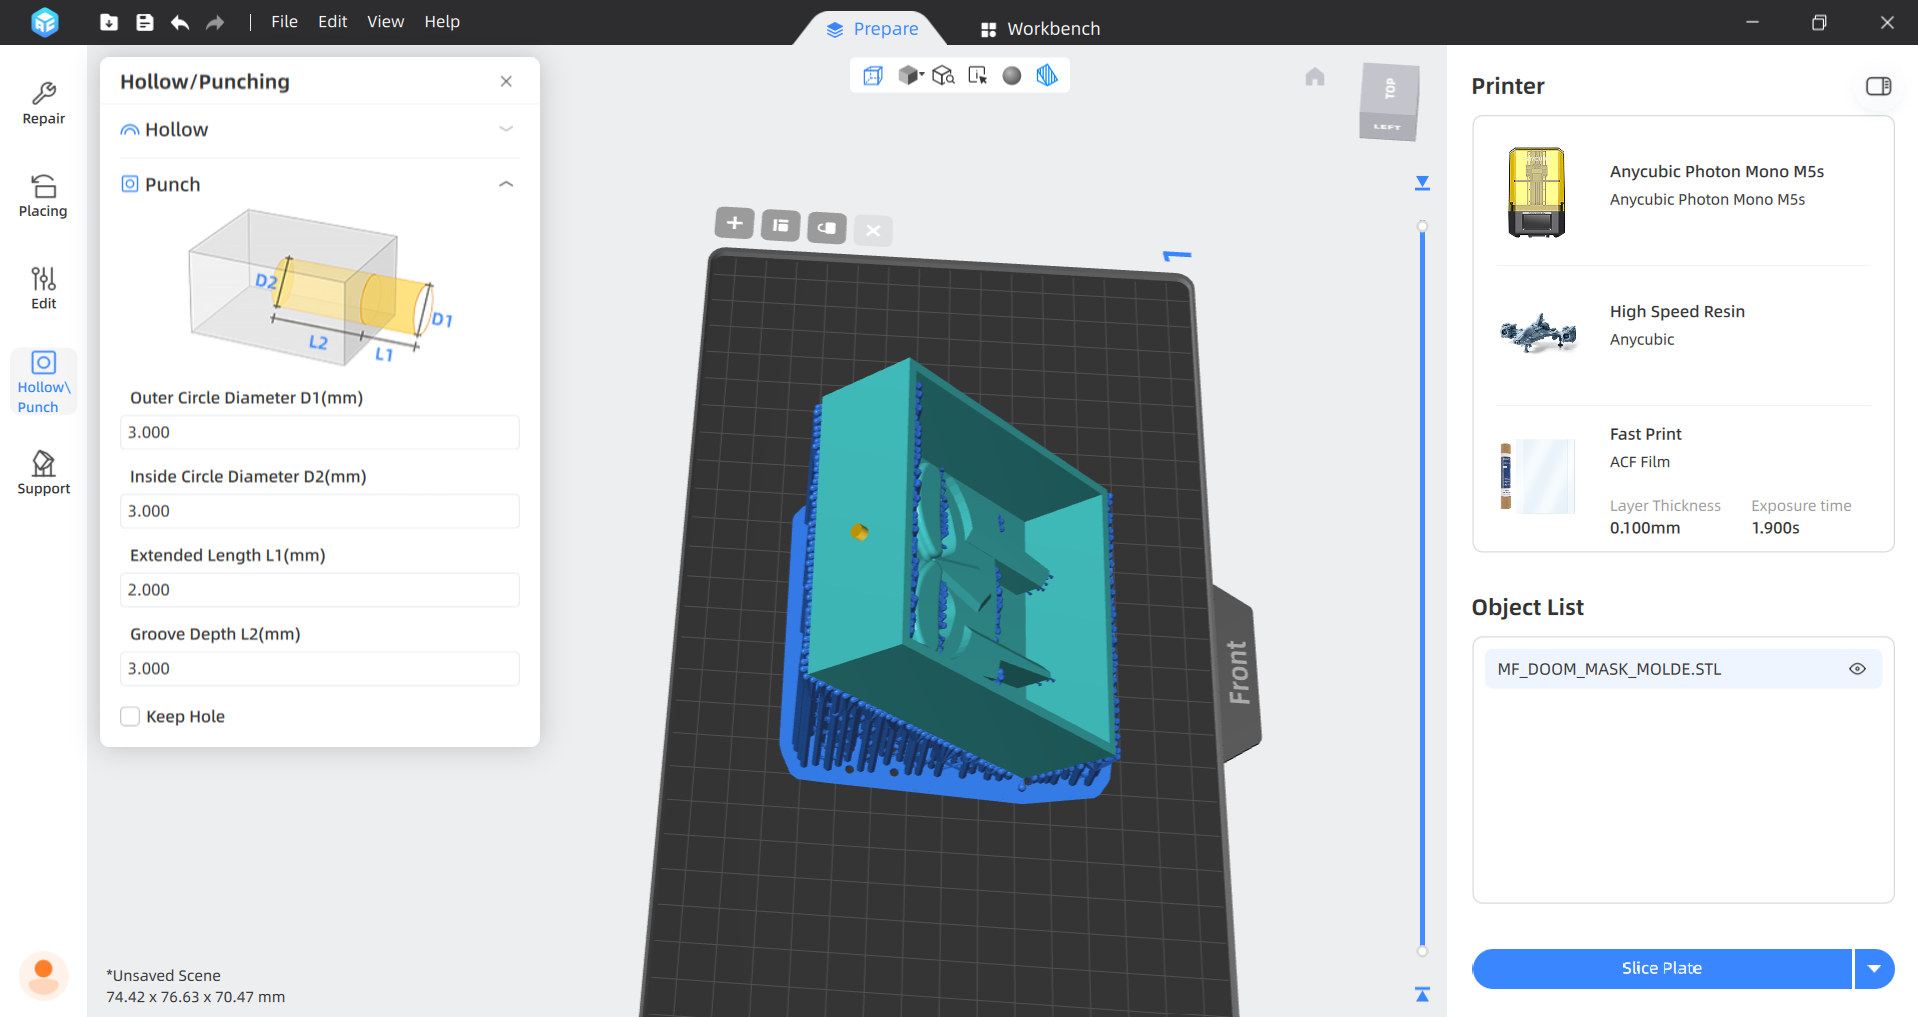Select the Hollow\Punch tool
Image resolution: width=1918 pixels, height=1017 pixels.
[43, 381]
